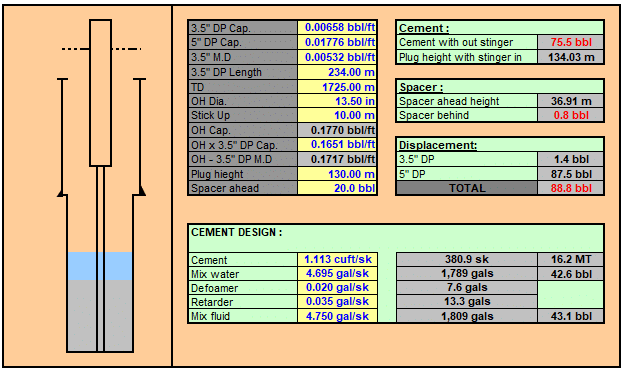Click the '3.5" M.D' label cell
624x372 pixels.
point(243,57)
